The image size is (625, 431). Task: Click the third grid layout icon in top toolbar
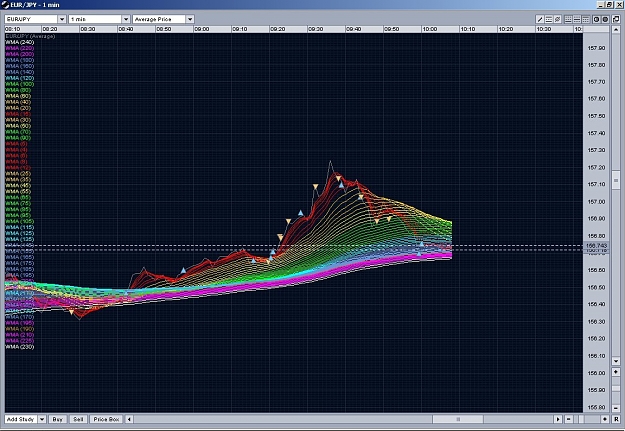pyautogui.click(x=586, y=19)
